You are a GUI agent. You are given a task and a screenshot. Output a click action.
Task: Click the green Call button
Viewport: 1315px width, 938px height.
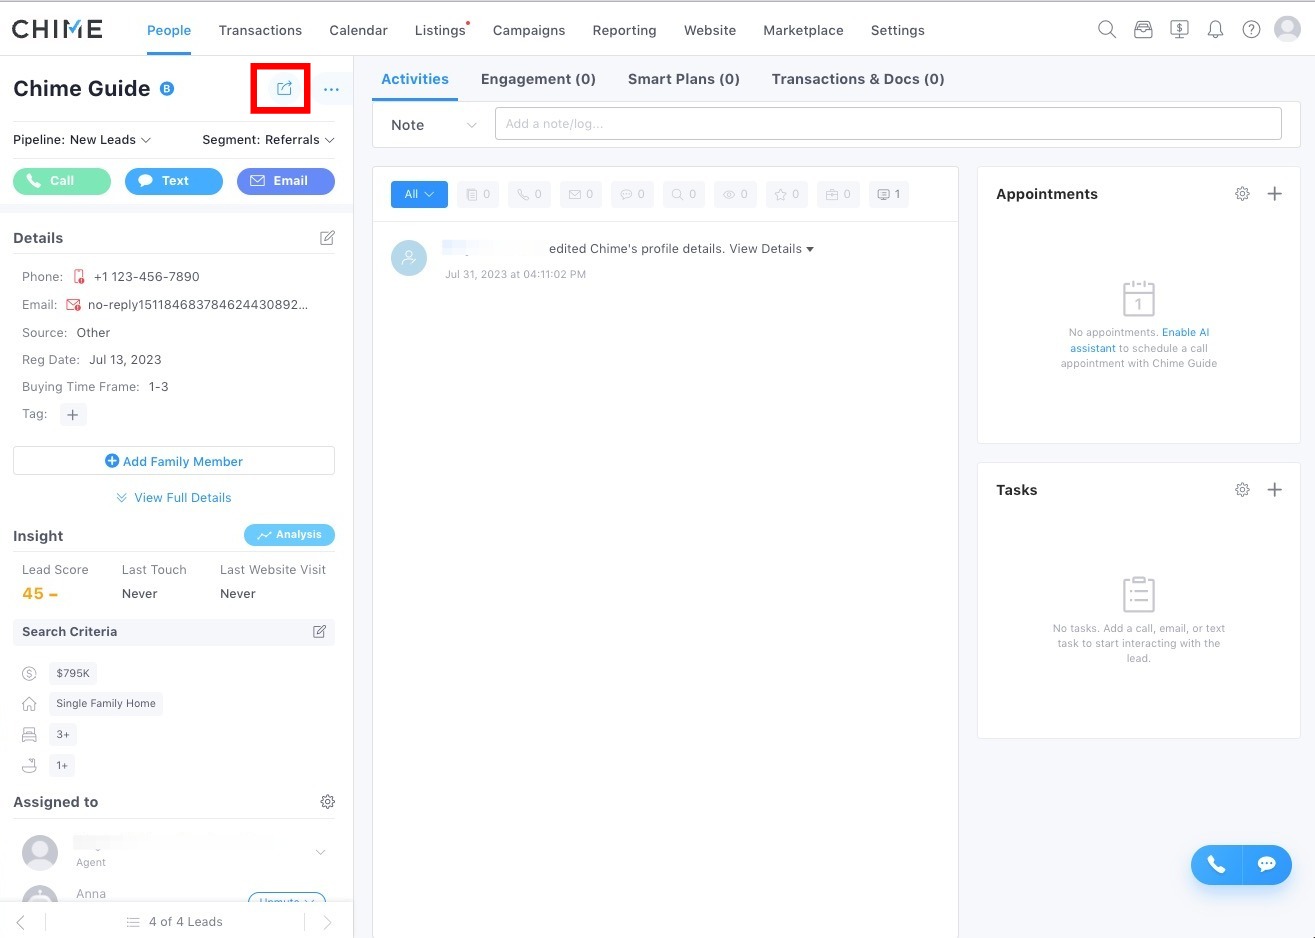coord(62,181)
